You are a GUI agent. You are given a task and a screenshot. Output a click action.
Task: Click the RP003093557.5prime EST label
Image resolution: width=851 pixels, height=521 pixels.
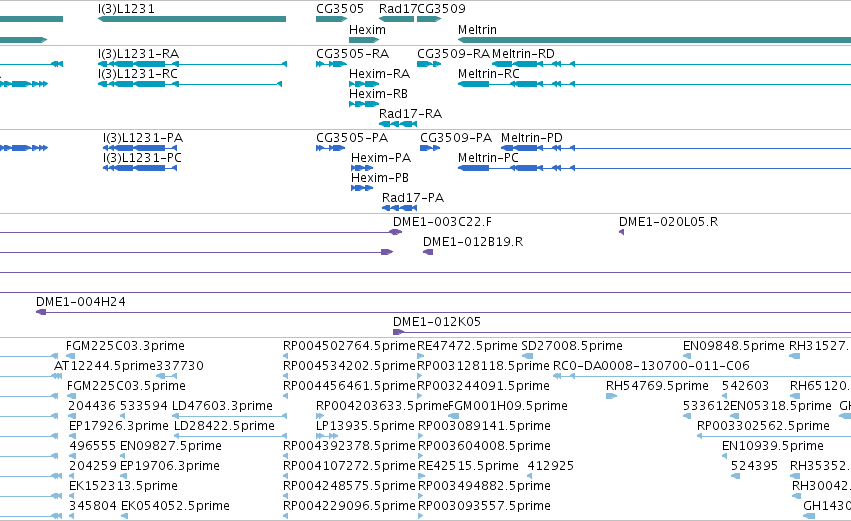(485, 507)
